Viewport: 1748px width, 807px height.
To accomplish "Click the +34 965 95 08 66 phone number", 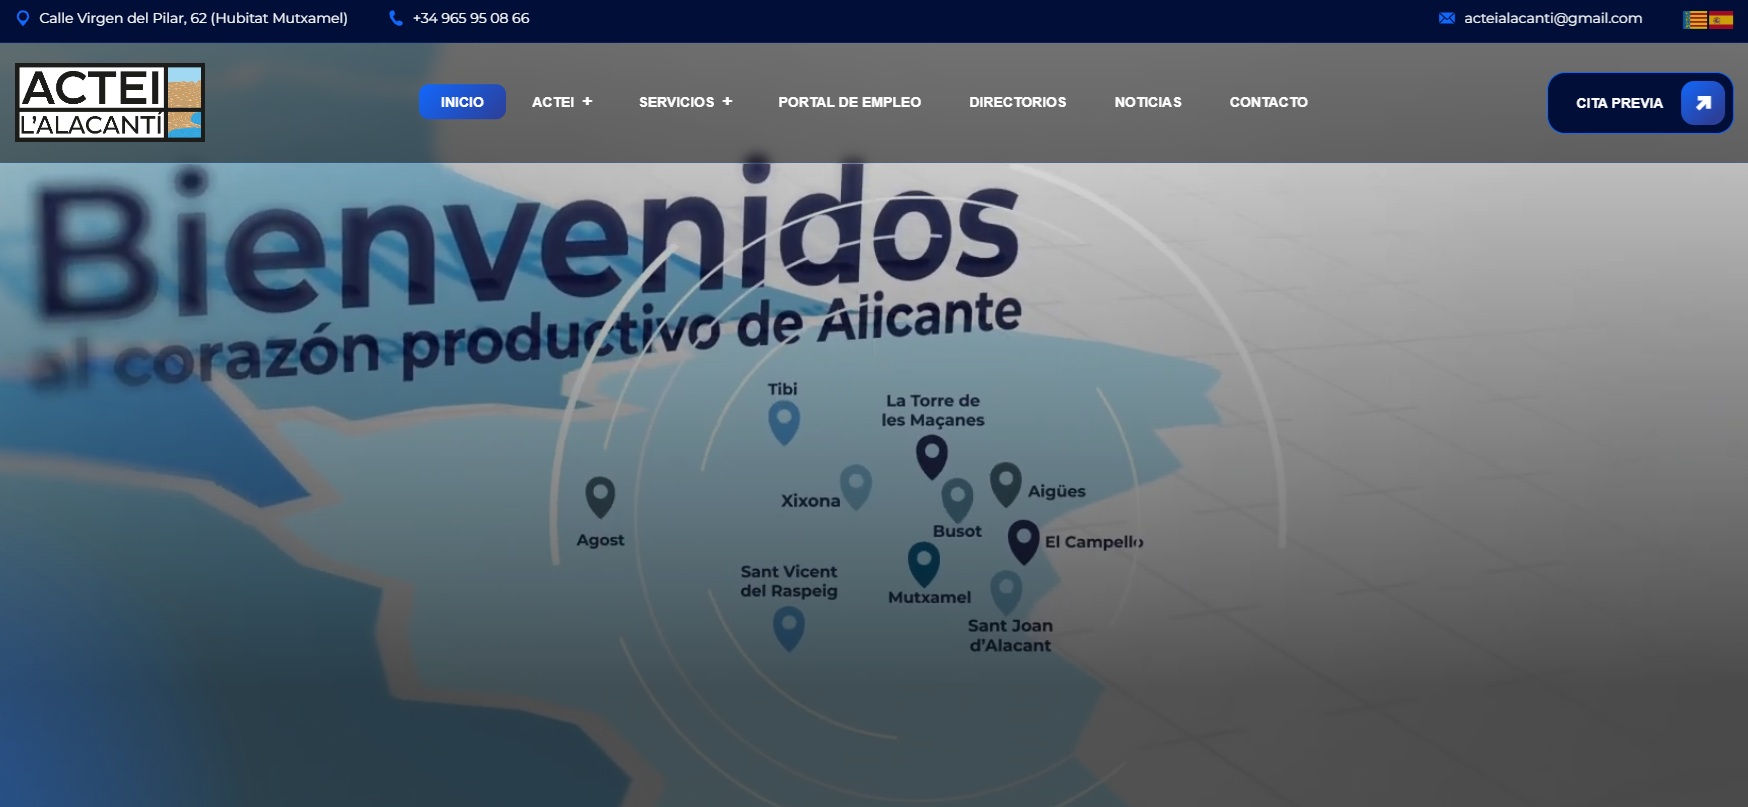I will click(471, 18).
